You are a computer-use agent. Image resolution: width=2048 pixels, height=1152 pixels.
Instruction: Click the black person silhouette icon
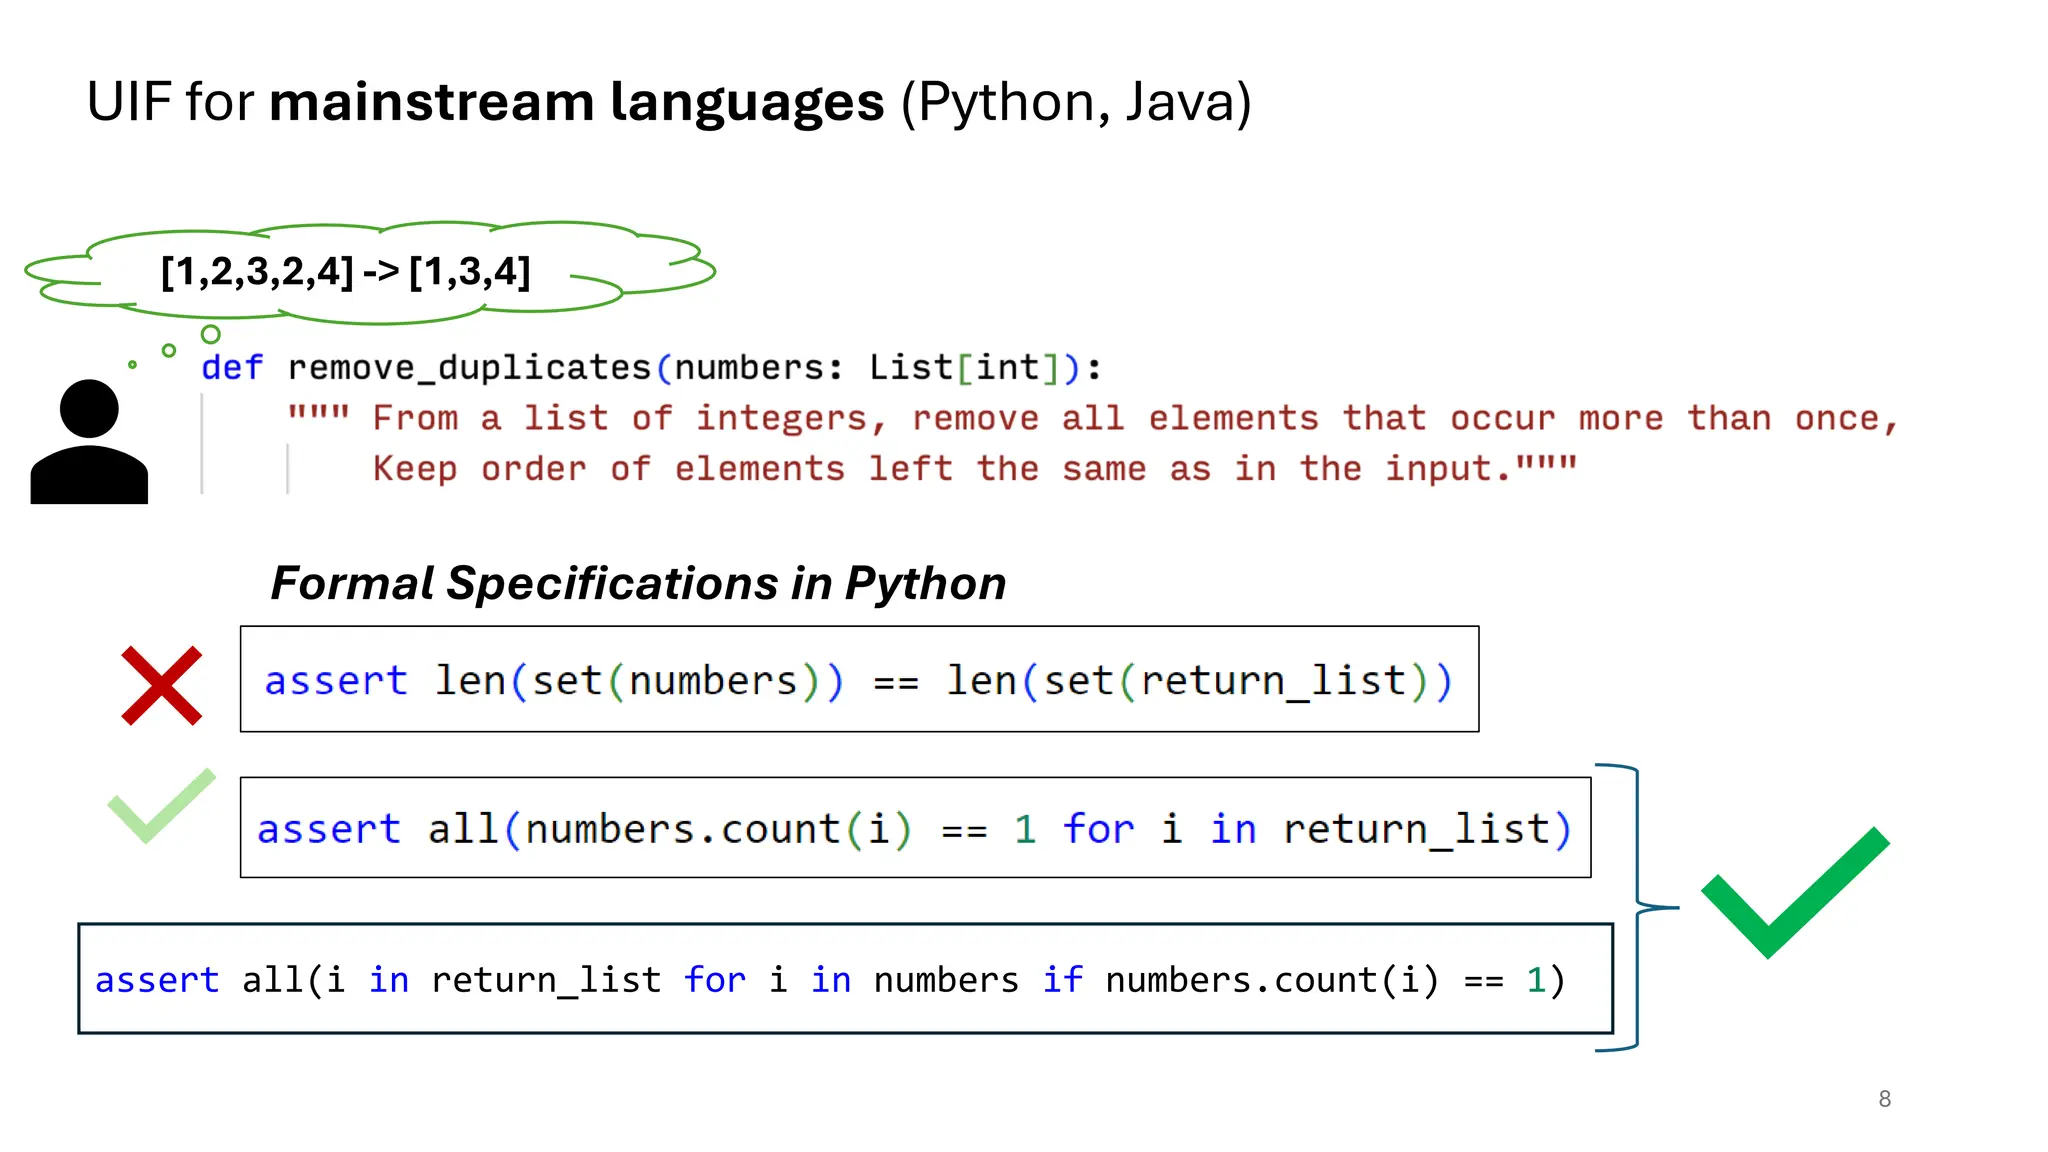click(89, 441)
